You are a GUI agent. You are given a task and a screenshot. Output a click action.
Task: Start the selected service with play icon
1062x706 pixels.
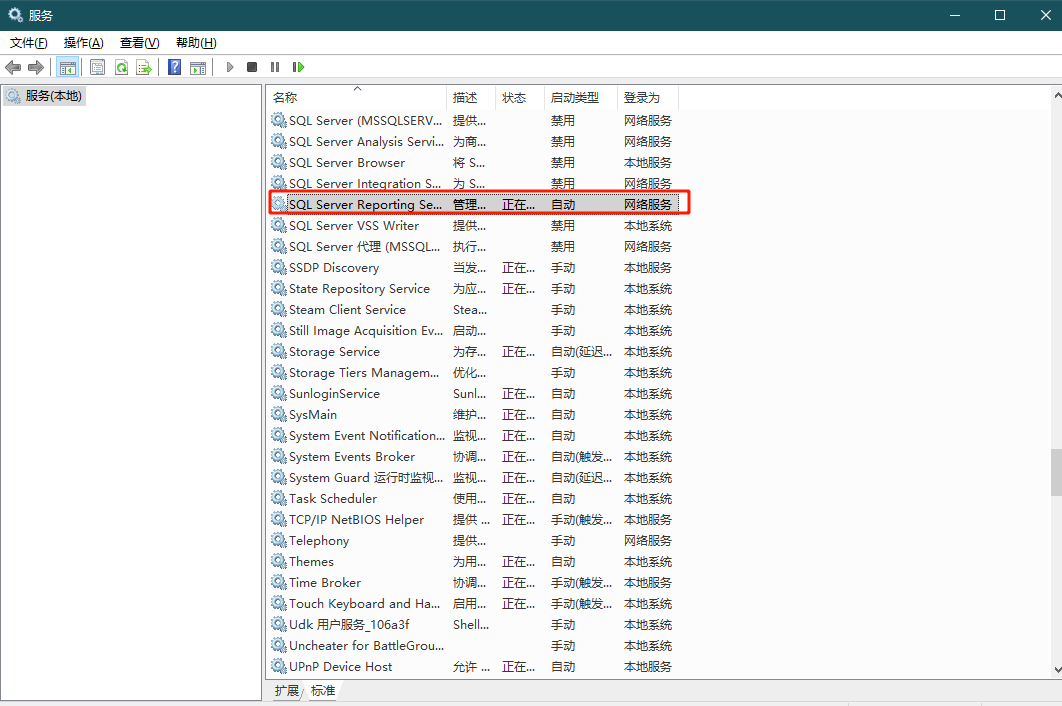click(230, 67)
